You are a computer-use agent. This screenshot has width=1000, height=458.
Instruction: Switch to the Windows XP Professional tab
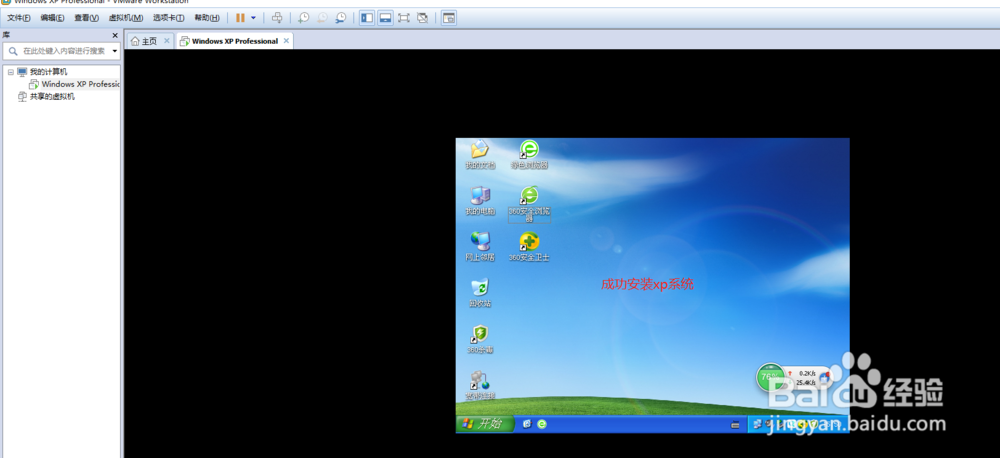tap(230, 41)
